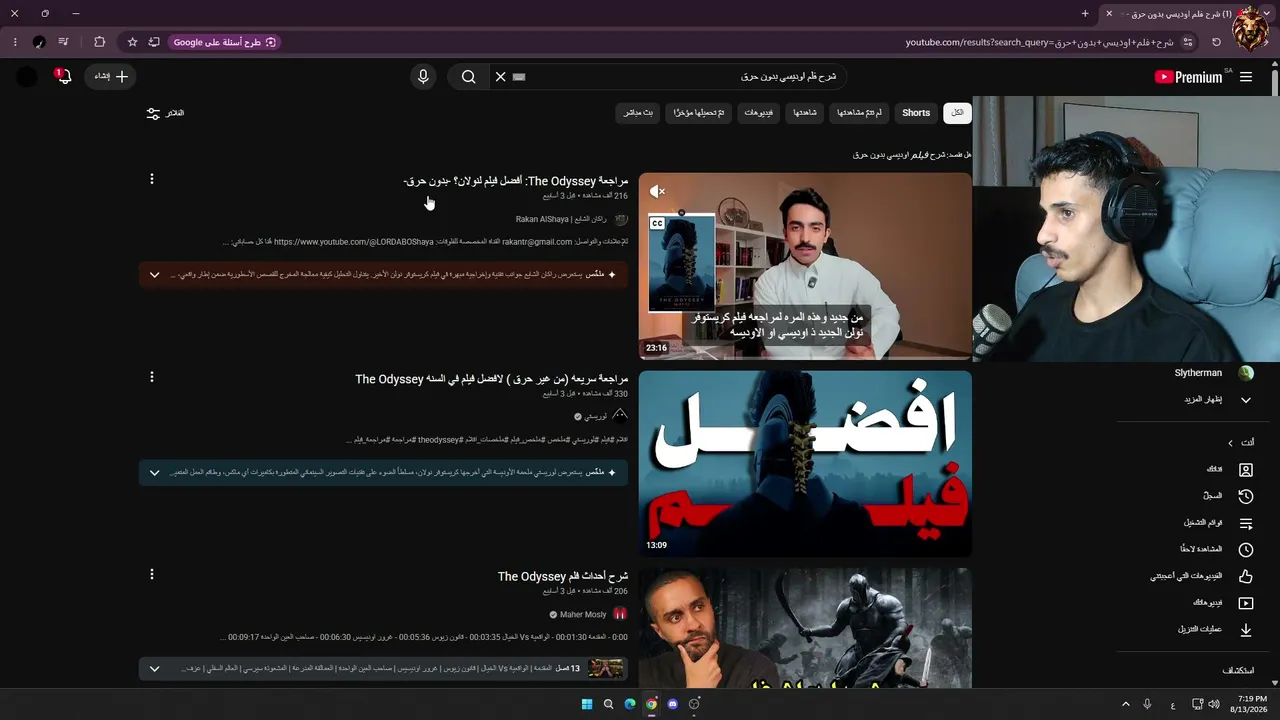Start voice search with microphone icon
The height and width of the screenshot is (720, 1280).
click(423, 77)
